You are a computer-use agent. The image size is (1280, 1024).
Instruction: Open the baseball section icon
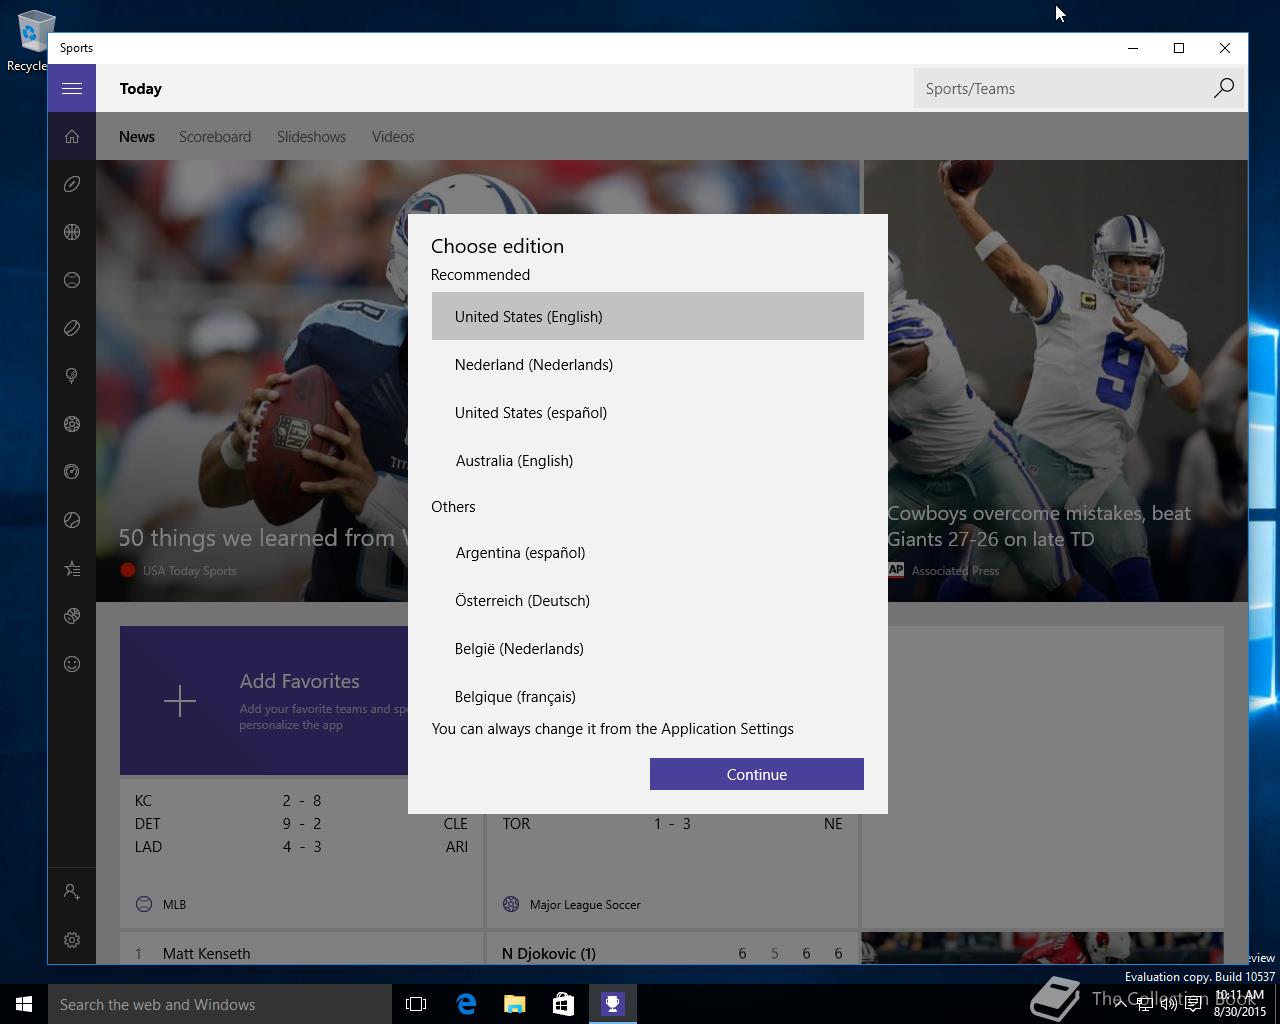[72, 280]
